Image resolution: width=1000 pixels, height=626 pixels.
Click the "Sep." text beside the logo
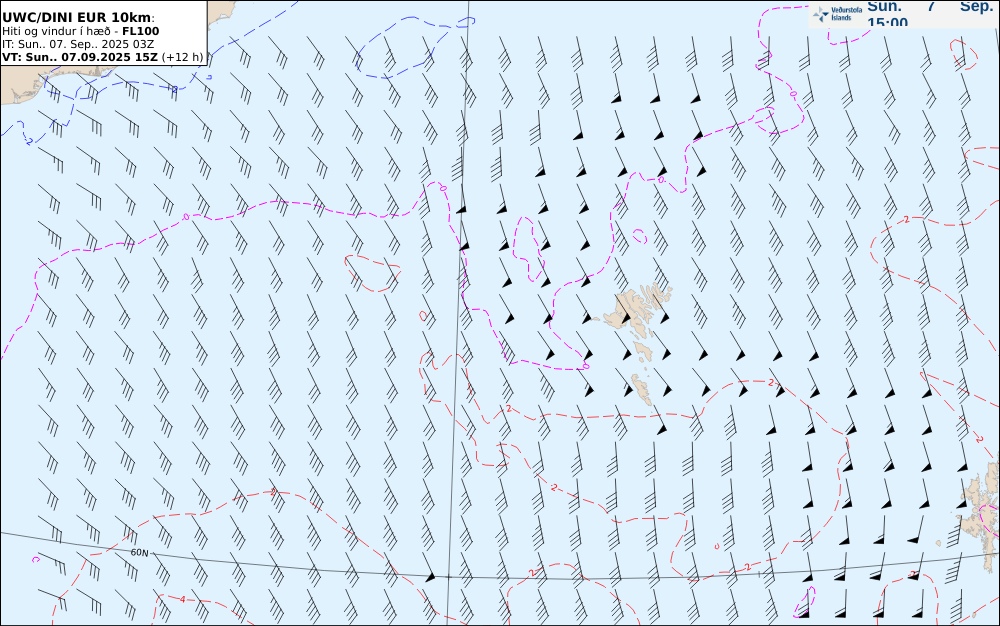(x=976, y=6)
